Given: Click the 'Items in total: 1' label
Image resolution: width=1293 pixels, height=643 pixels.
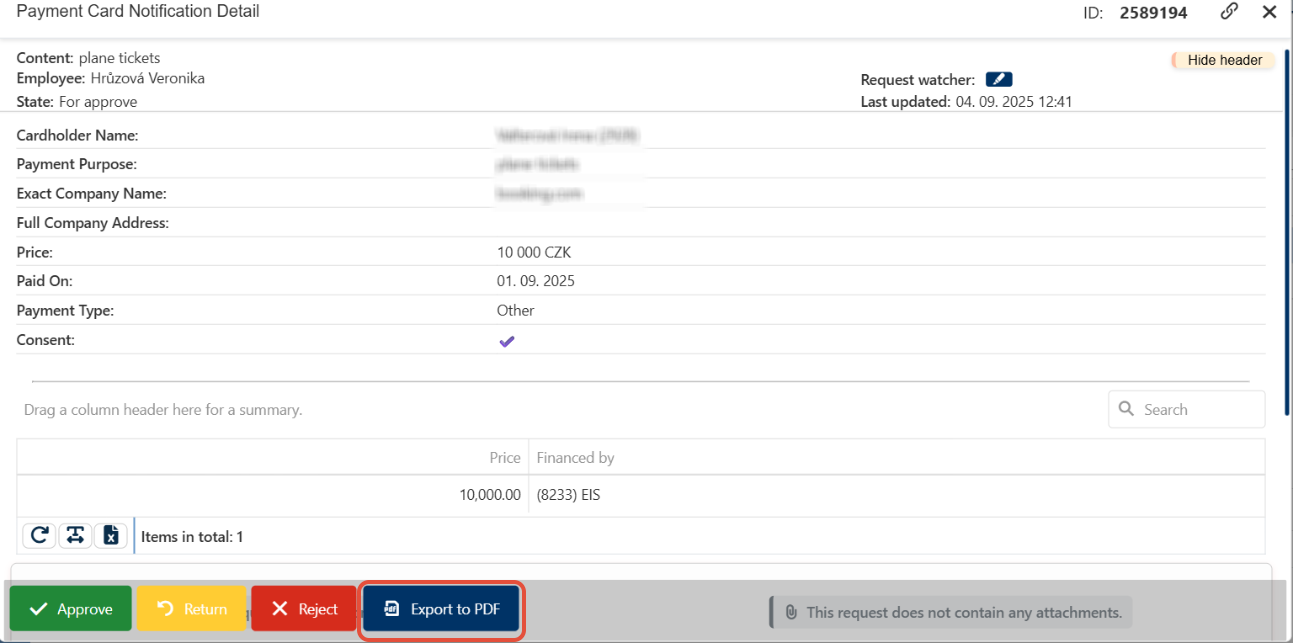Looking at the screenshot, I should (192, 537).
